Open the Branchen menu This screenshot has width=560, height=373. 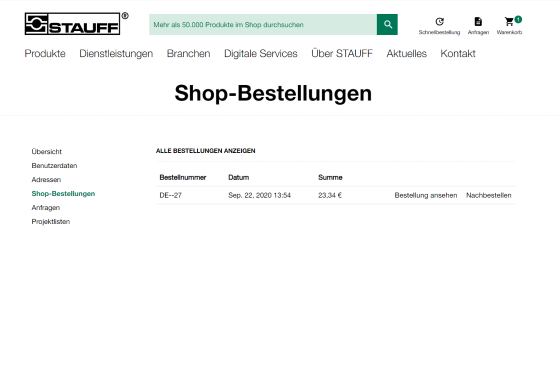189,54
